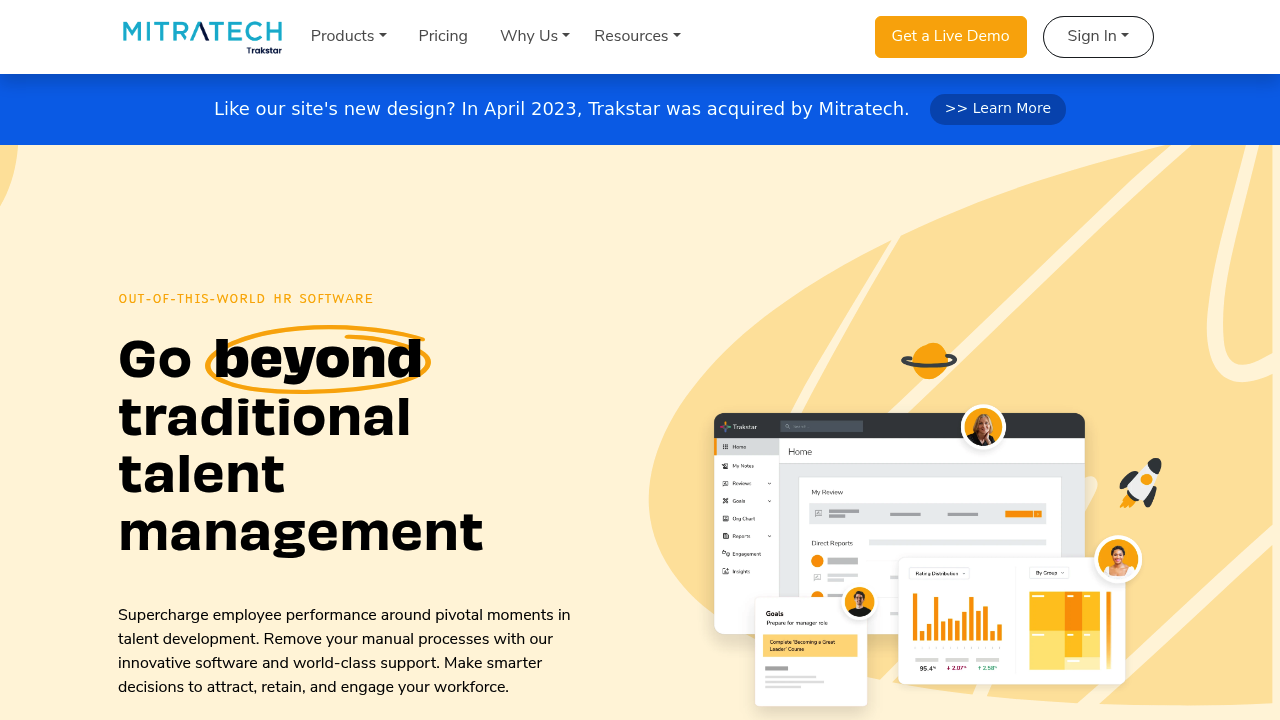Click the woman's avatar beside By Group chart
This screenshot has width=1280, height=720.
click(1117, 559)
